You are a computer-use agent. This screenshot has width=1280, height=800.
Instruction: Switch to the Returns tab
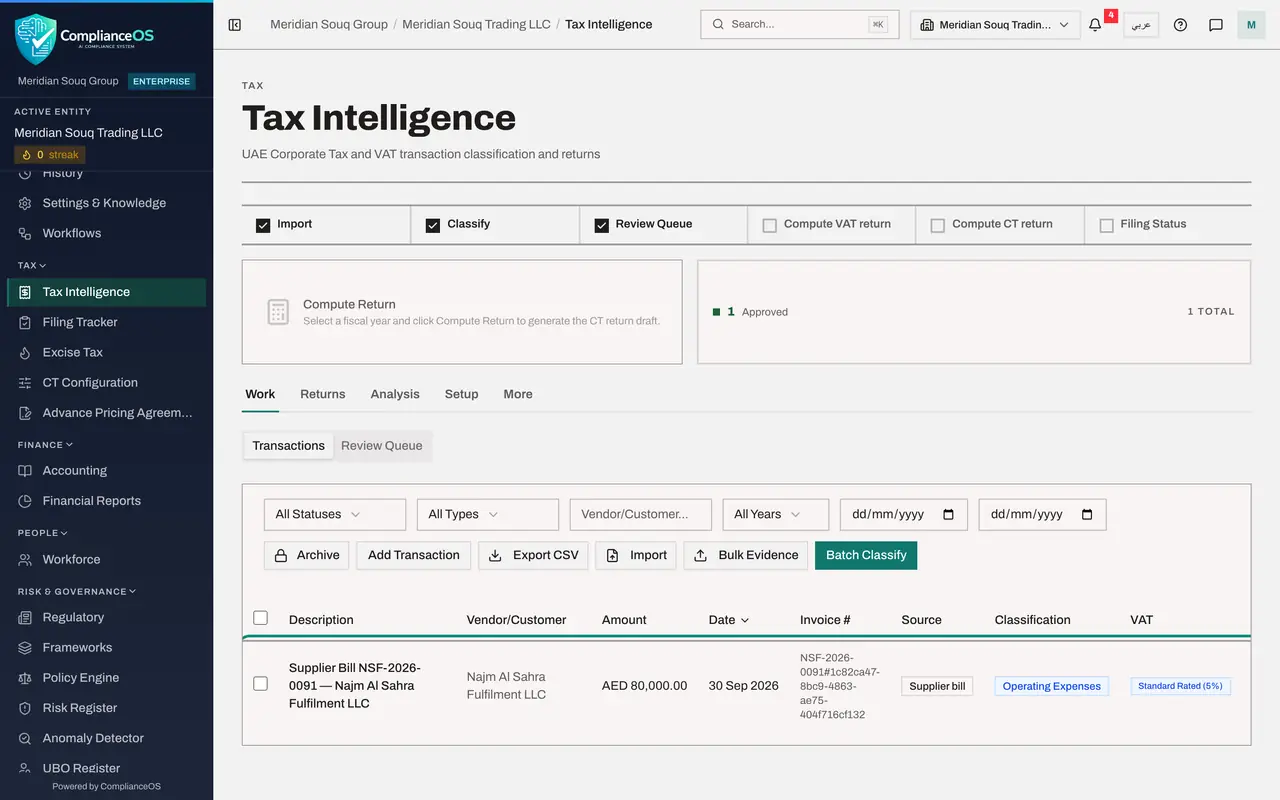(x=323, y=394)
